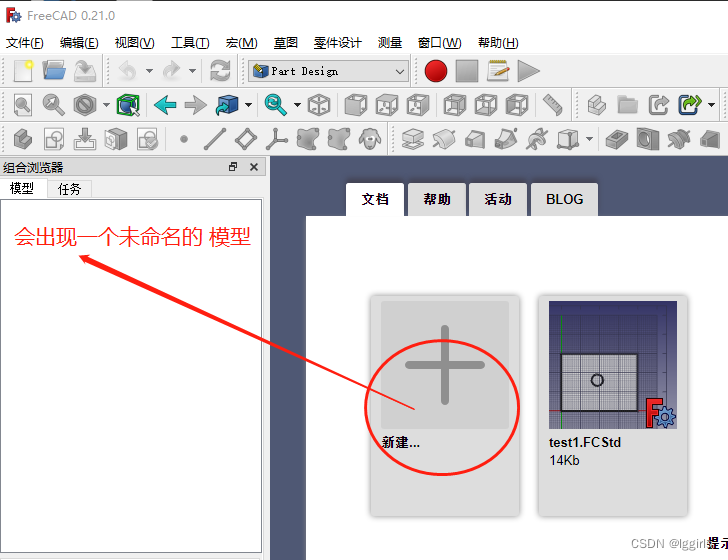
Task: Create a new document with the New icon
Action: [x=23, y=71]
